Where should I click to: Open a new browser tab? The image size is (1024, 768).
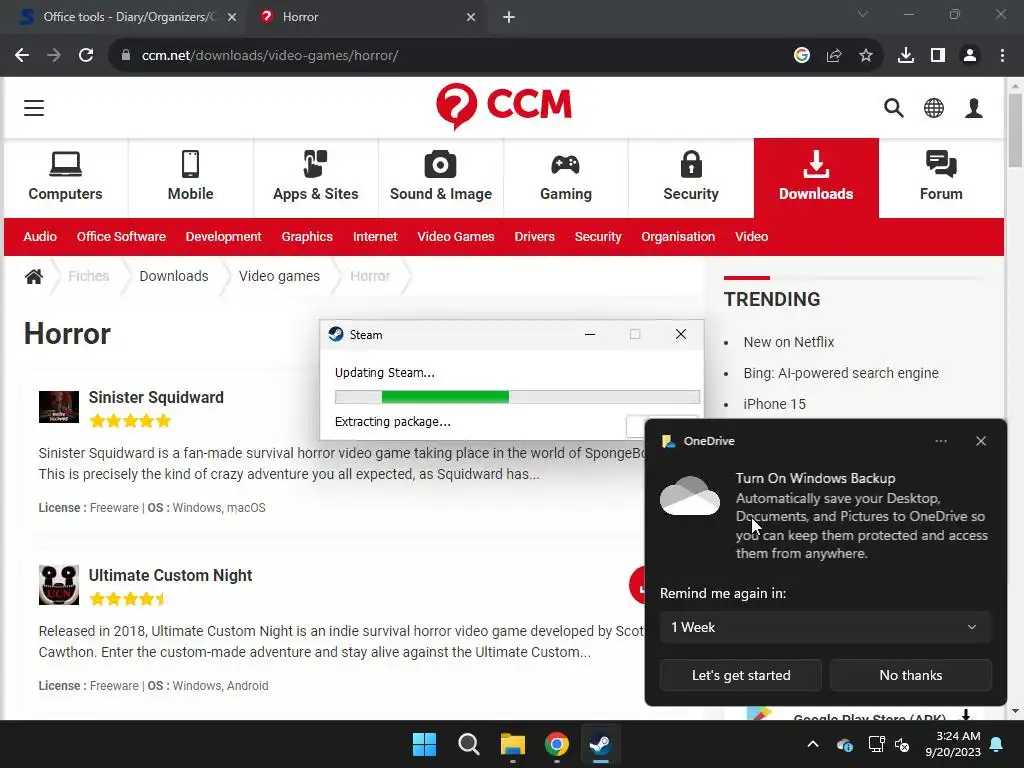[509, 17]
